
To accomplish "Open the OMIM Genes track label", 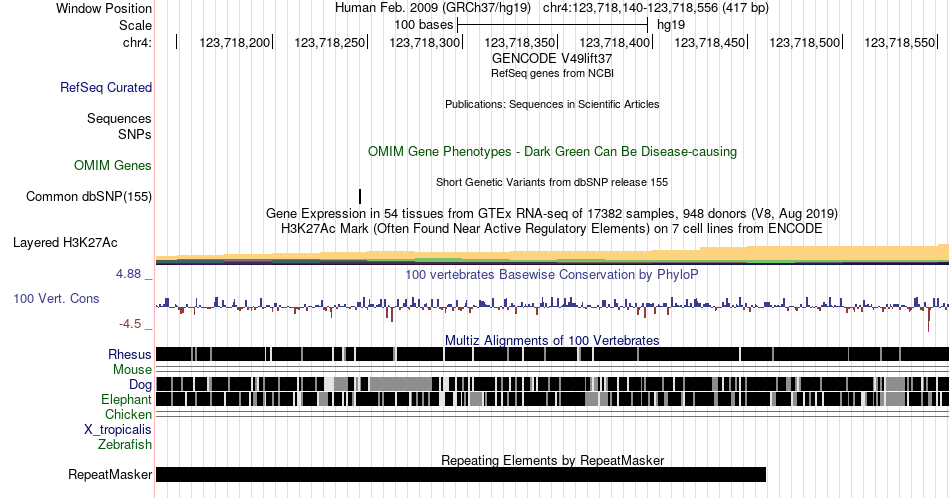I will pos(113,165).
